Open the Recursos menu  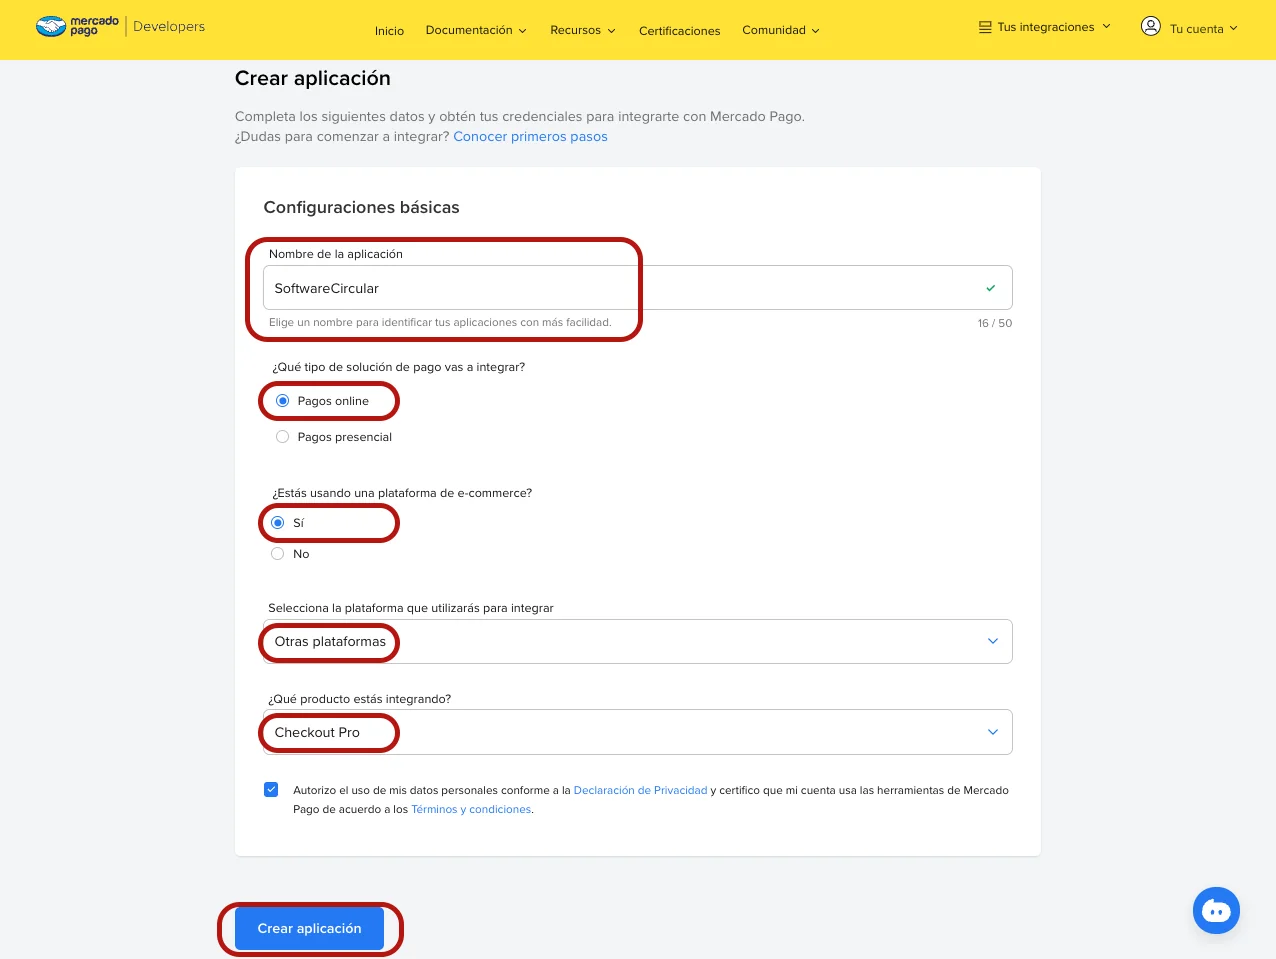(583, 30)
